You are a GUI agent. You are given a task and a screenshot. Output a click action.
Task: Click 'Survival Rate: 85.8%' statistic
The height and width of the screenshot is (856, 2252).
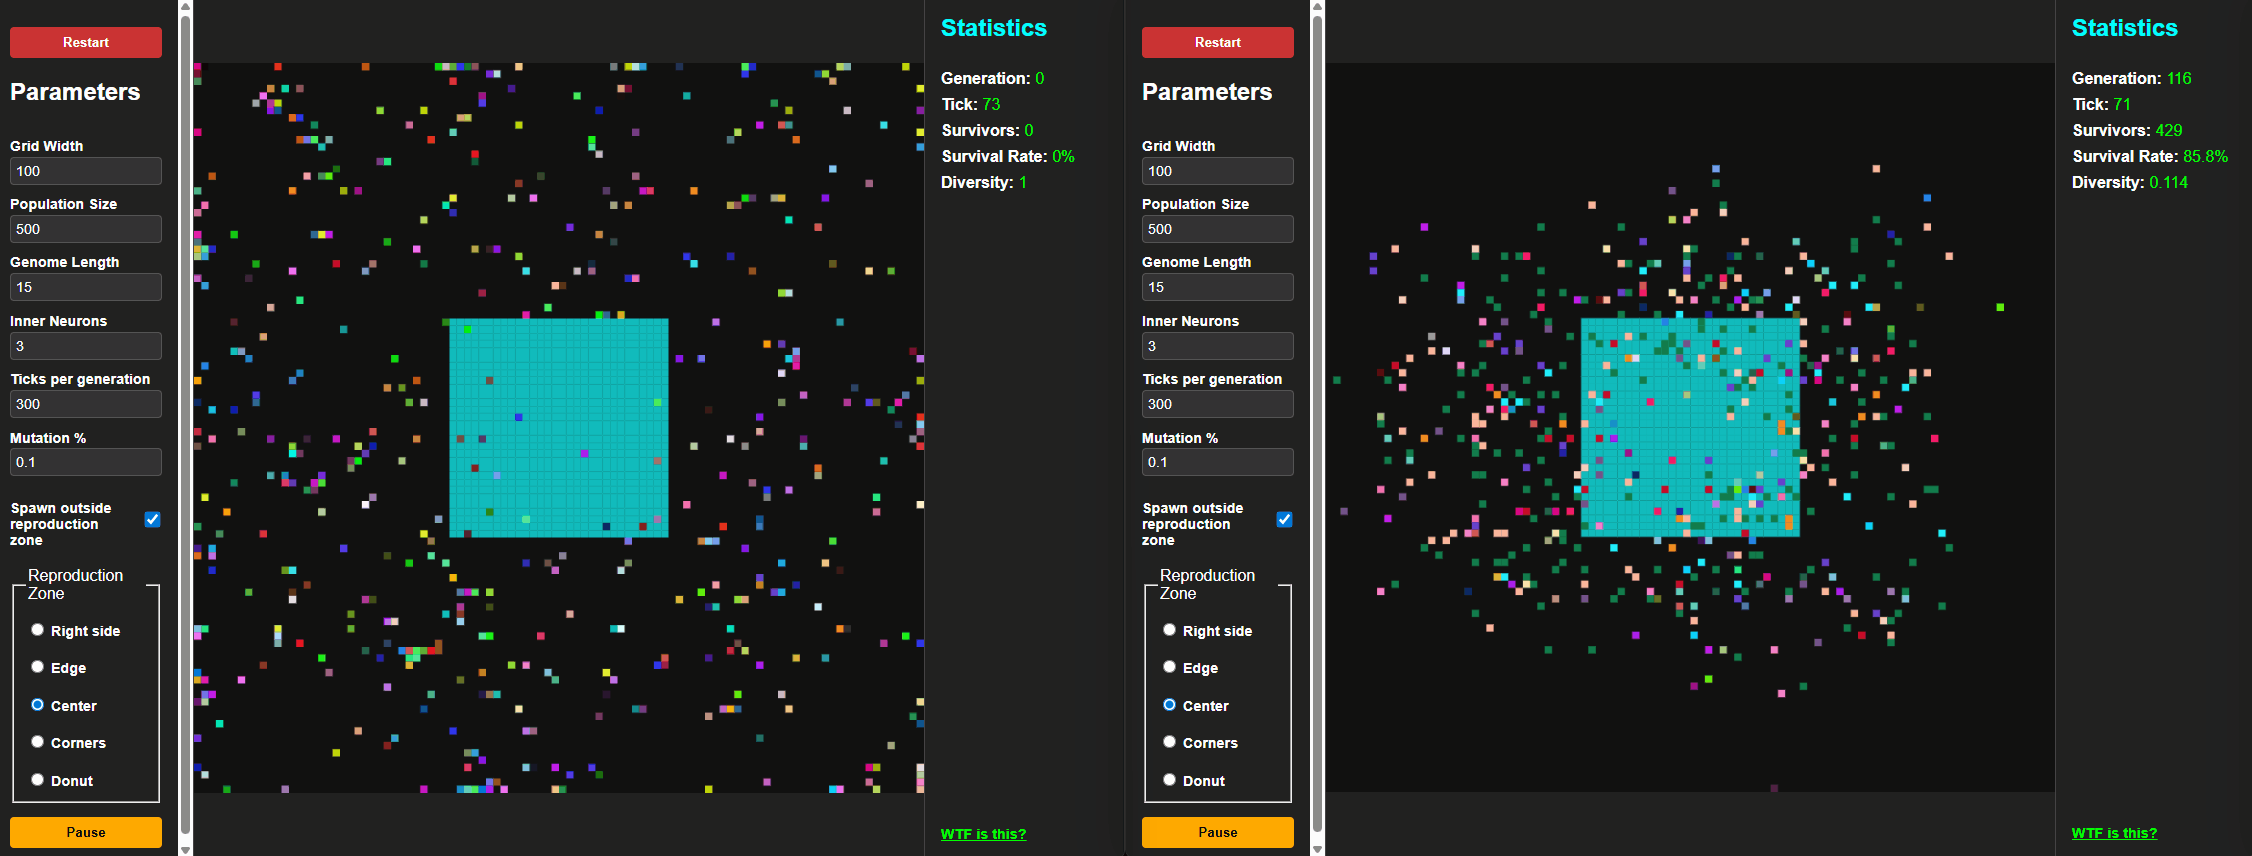(x=2150, y=156)
